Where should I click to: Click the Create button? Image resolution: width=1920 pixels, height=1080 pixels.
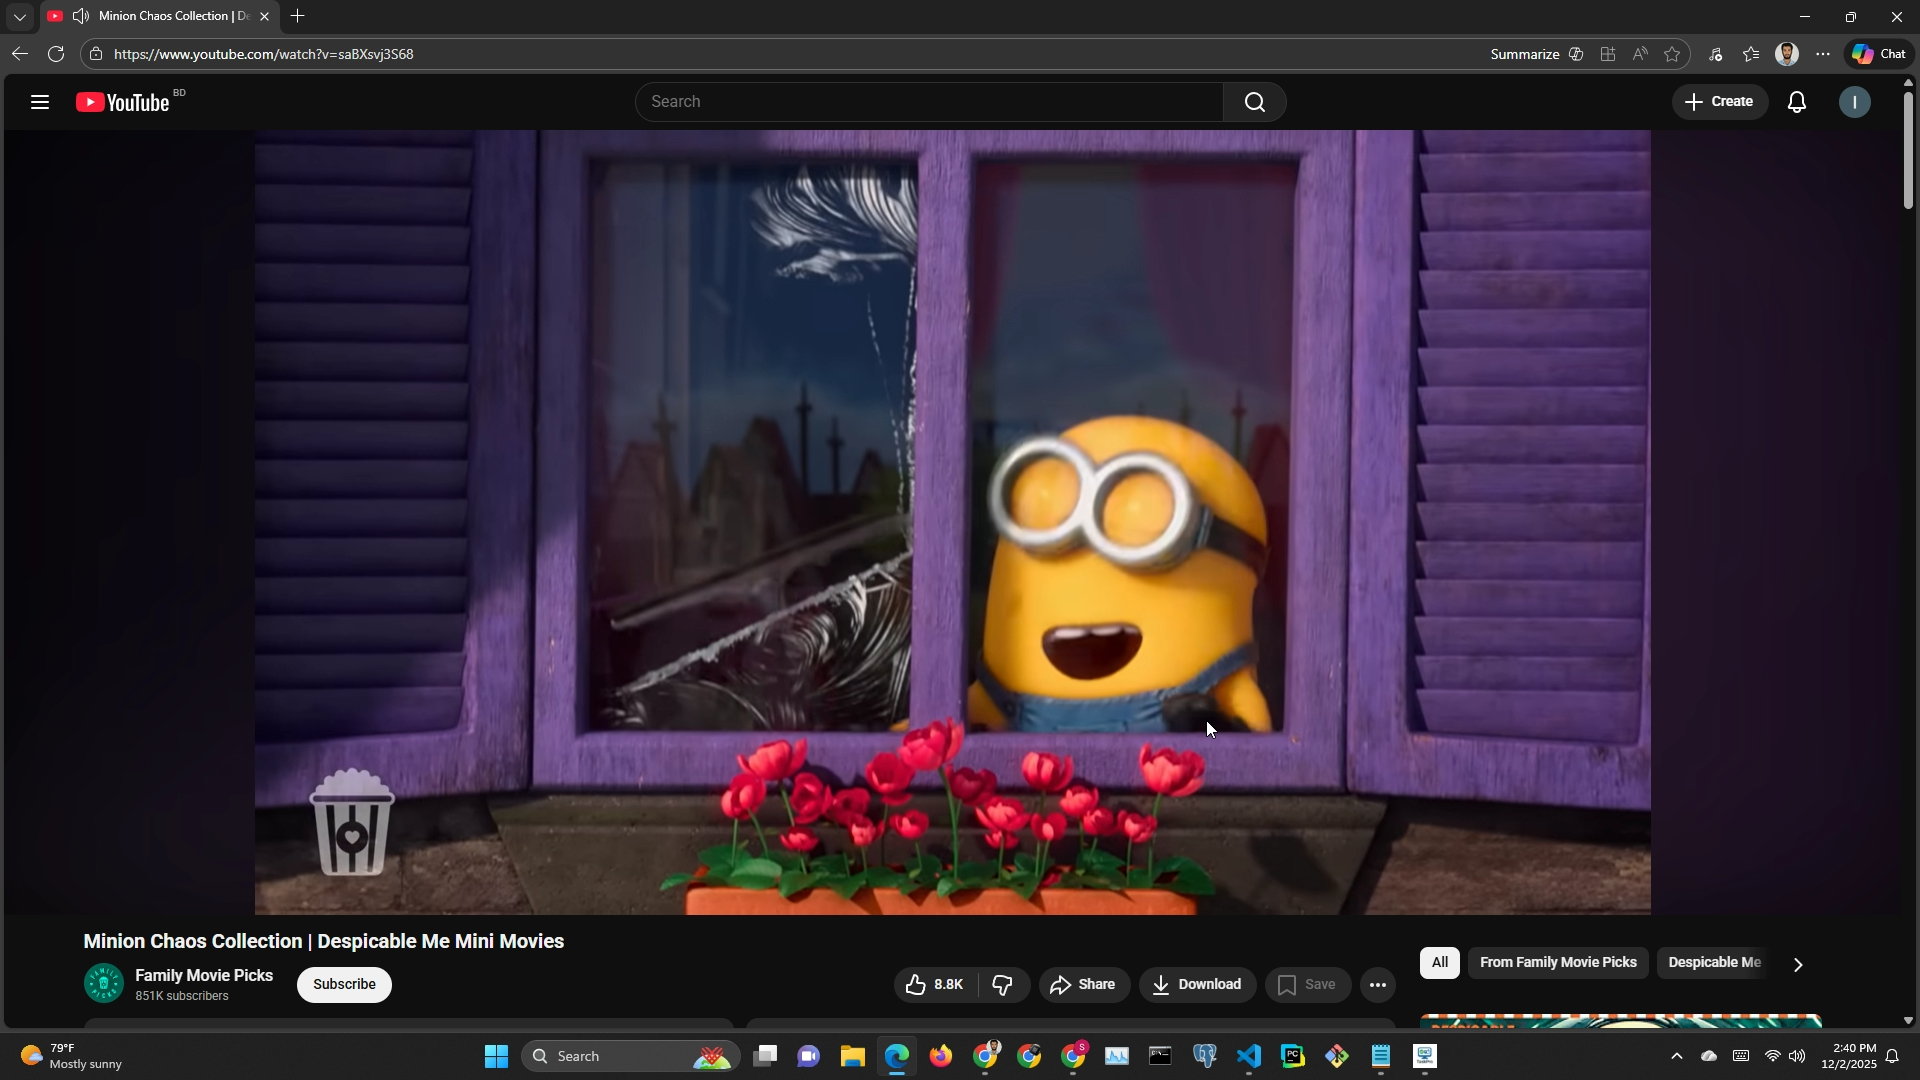(1719, 102)
